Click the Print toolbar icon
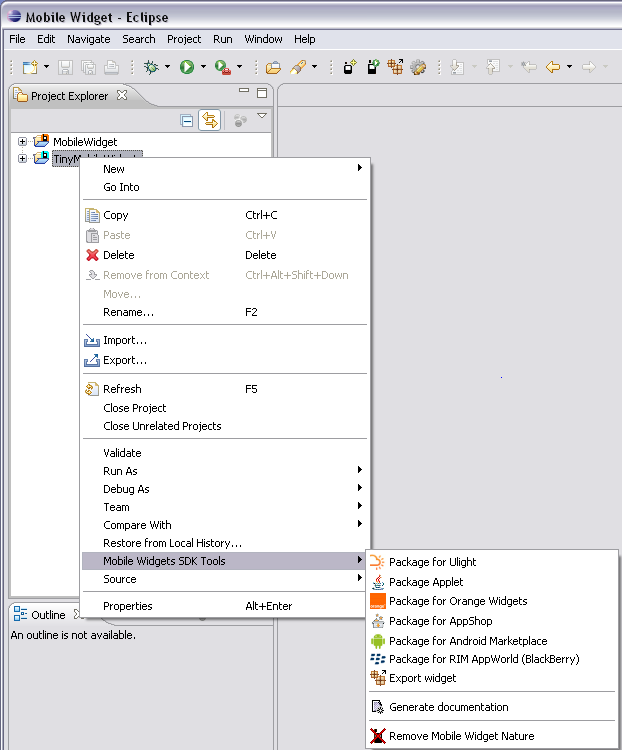622x750 pixels. coord(111,67)
